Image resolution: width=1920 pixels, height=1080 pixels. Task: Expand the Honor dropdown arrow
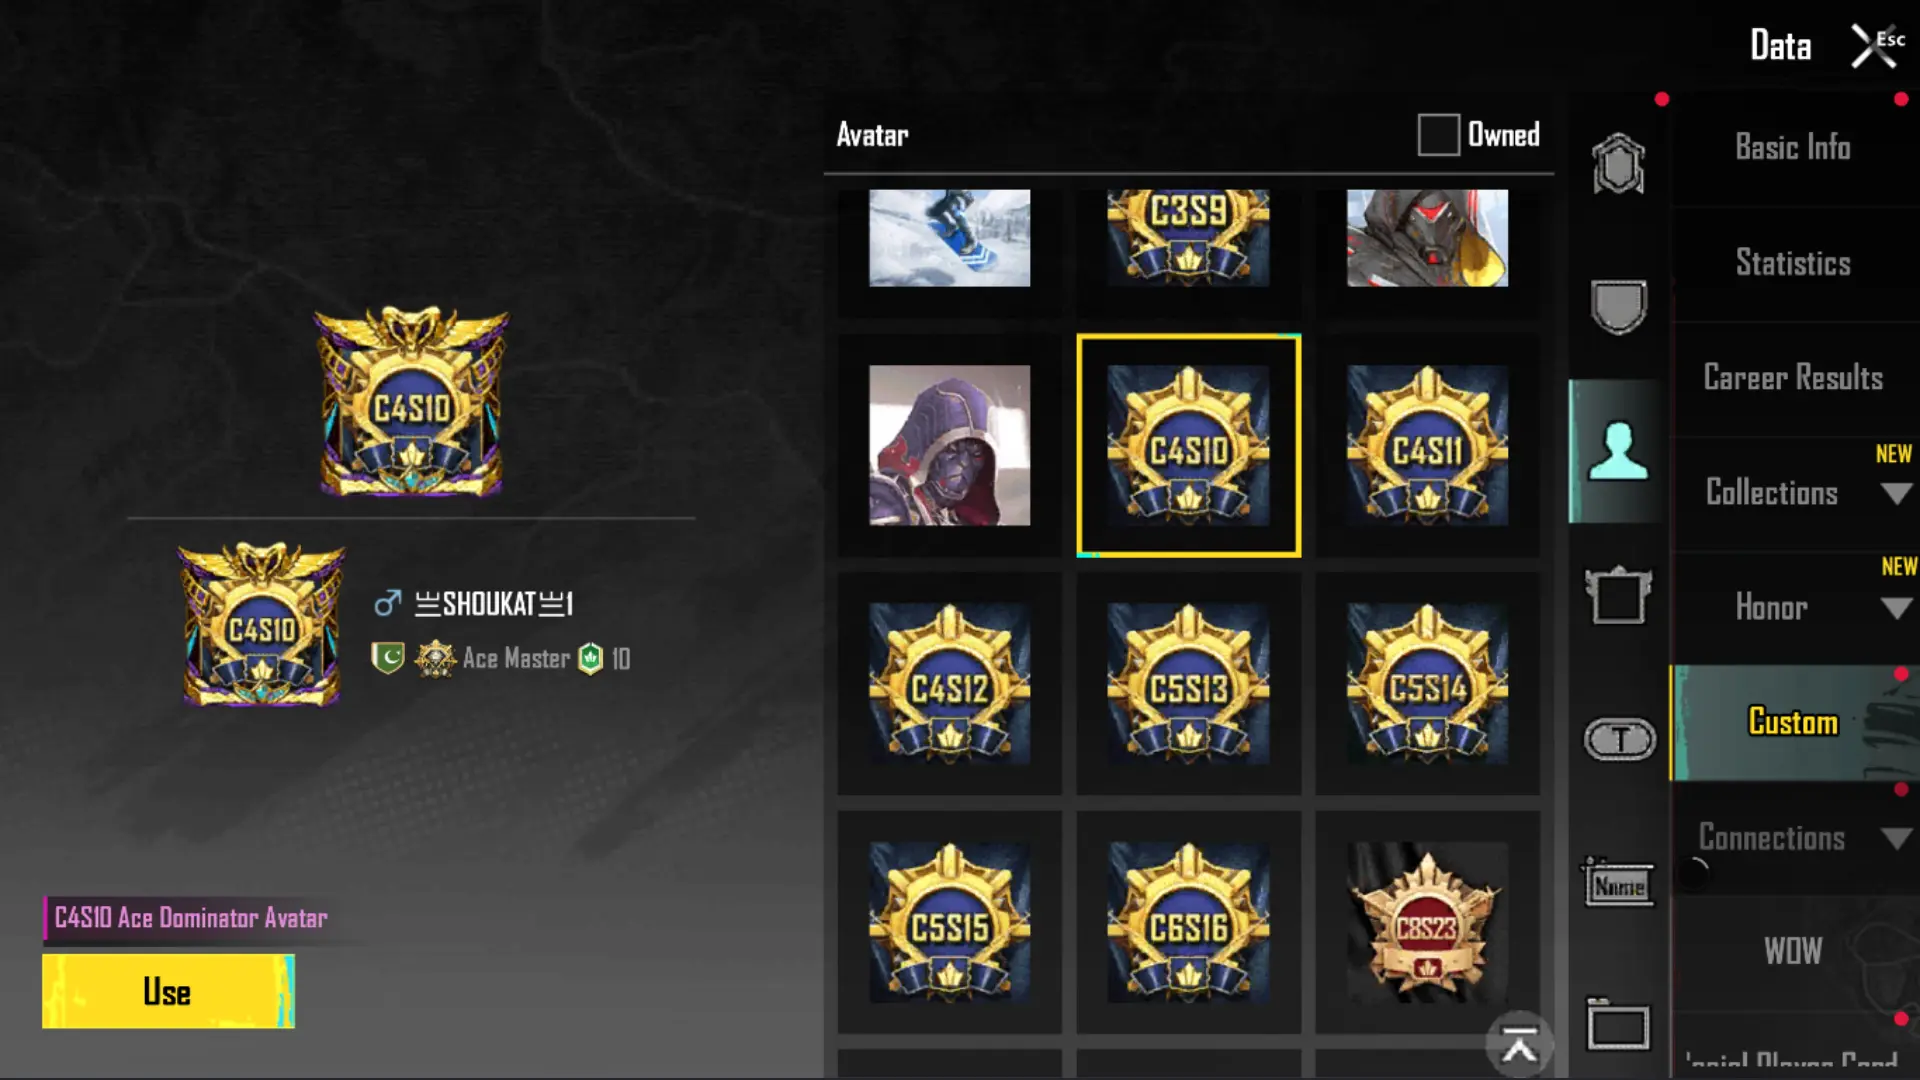click(x=1895, y=608)
